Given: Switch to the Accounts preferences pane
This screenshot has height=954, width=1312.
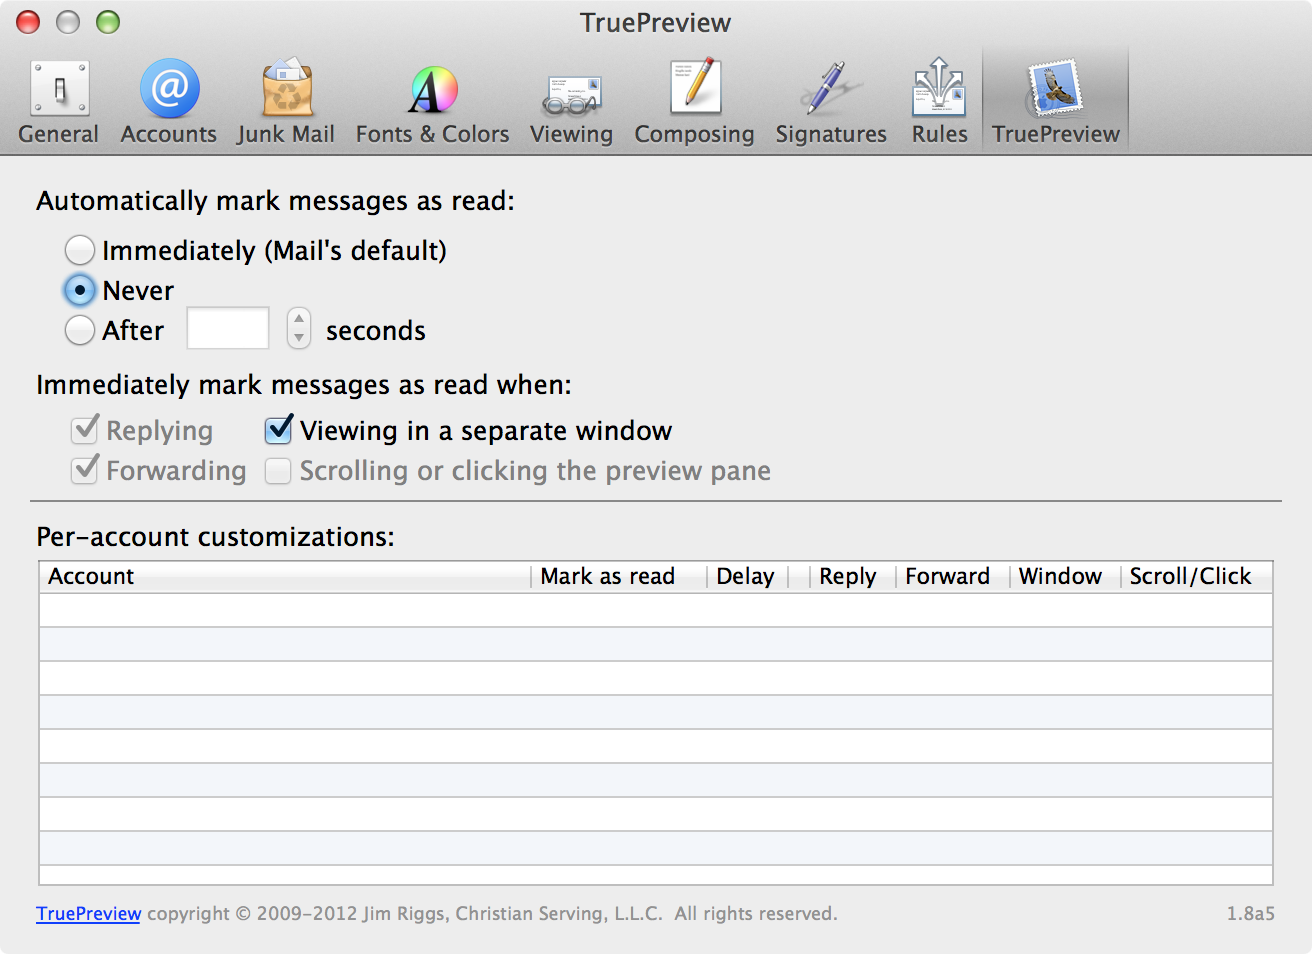Looking at the screenshot, I should tap(169, 102).
